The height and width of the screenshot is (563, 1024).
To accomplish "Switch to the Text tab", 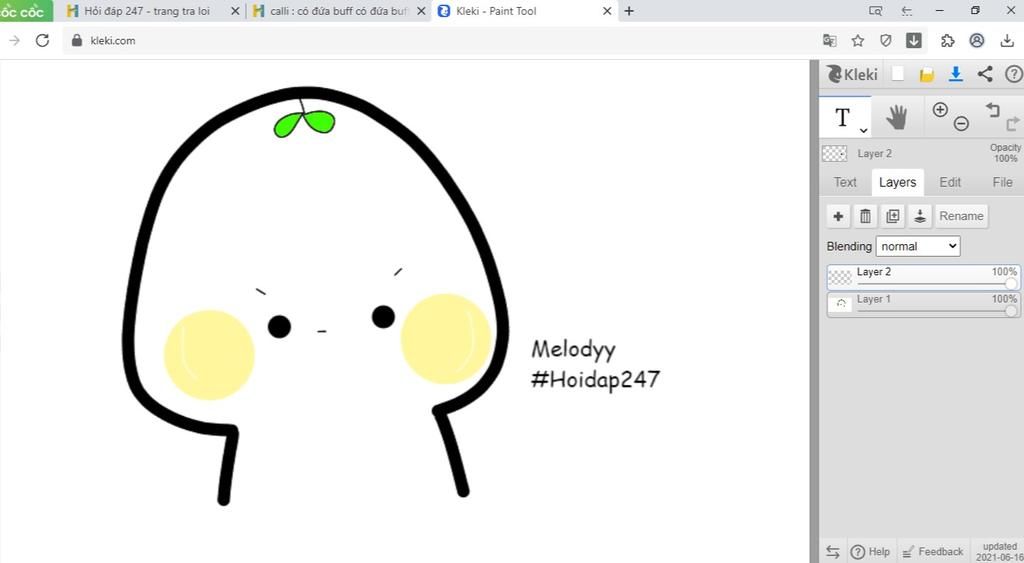I will point(844,182).
